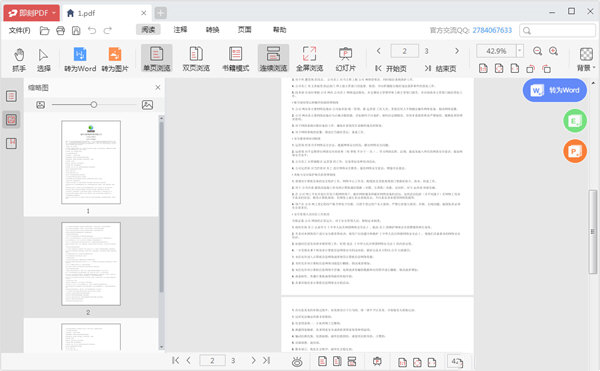Activate the selection arrow tool (选择)

coord(43,60)
